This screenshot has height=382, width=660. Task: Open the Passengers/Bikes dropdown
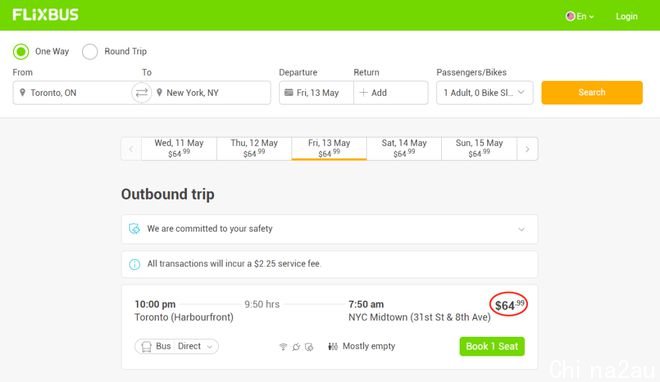[x=484, y=93]
